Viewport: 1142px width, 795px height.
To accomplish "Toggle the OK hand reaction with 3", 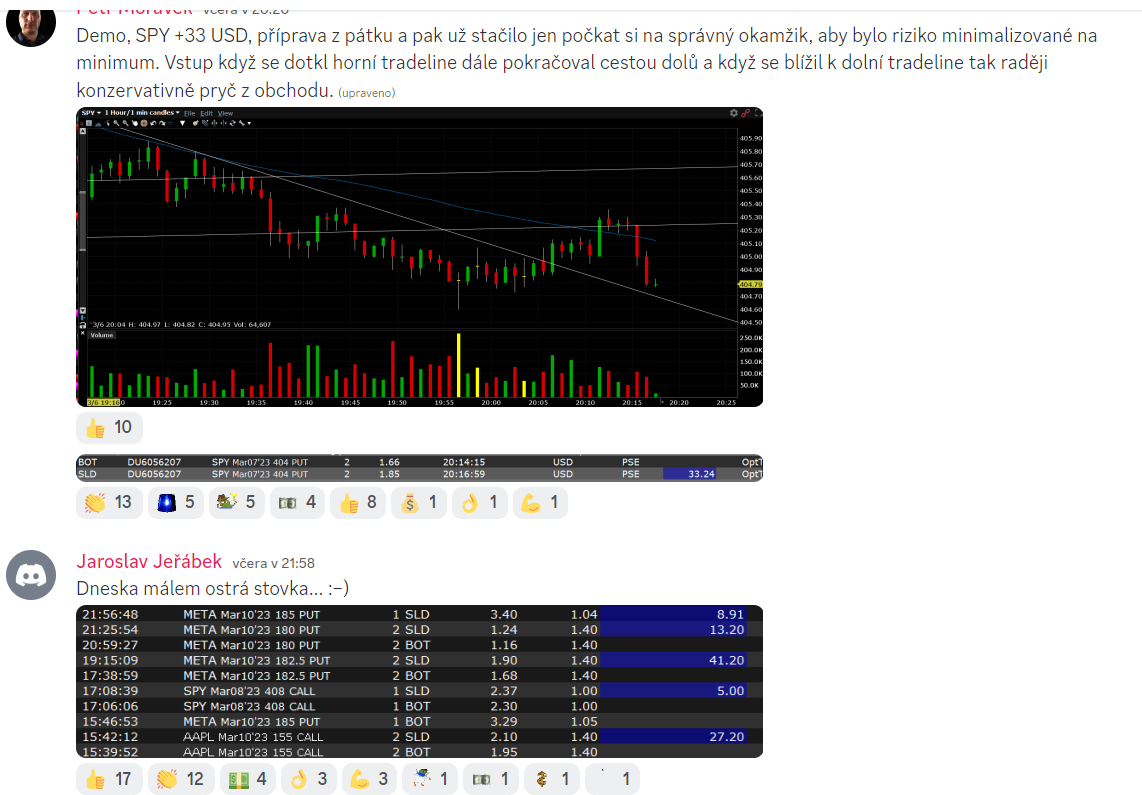I will (309, 779).
